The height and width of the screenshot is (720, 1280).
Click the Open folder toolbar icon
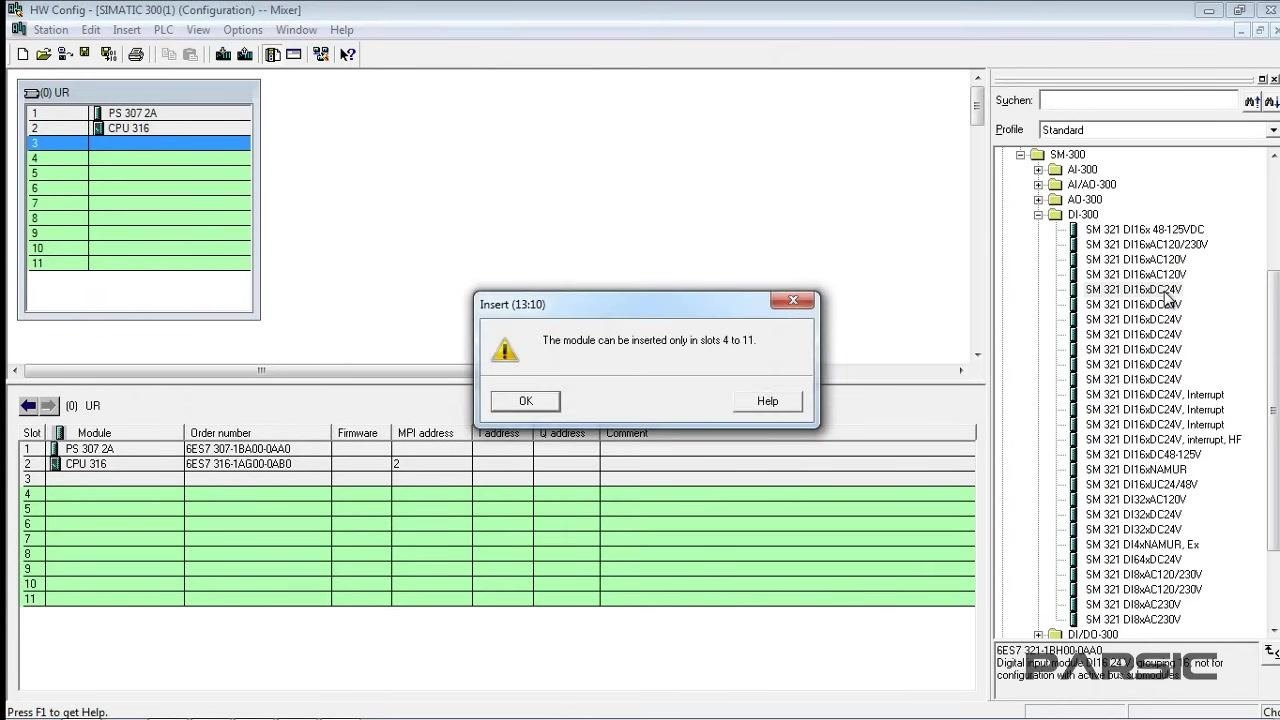[x=43, y=54]
